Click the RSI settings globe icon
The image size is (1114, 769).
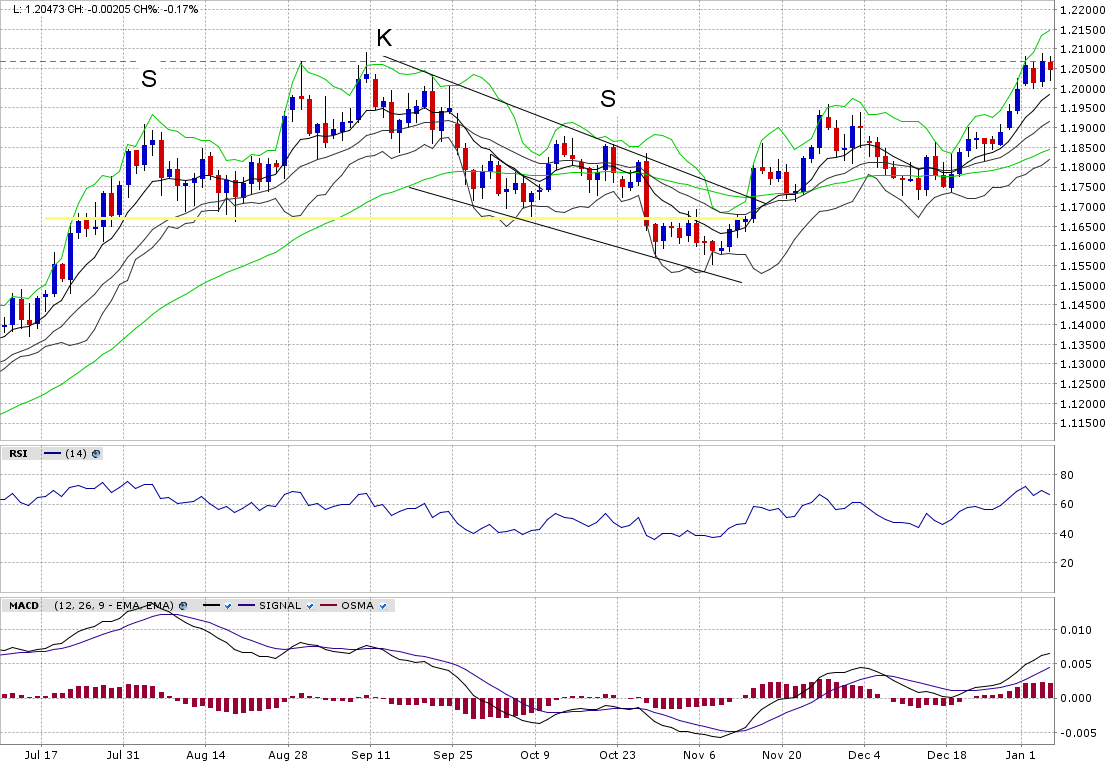96,454
